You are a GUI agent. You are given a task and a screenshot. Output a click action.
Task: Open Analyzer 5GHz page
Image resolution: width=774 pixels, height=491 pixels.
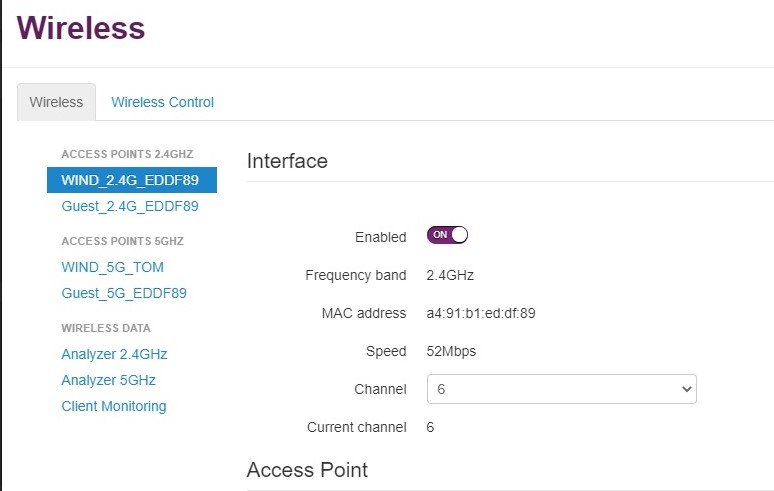pyautogui.click(x=109, y=380)
